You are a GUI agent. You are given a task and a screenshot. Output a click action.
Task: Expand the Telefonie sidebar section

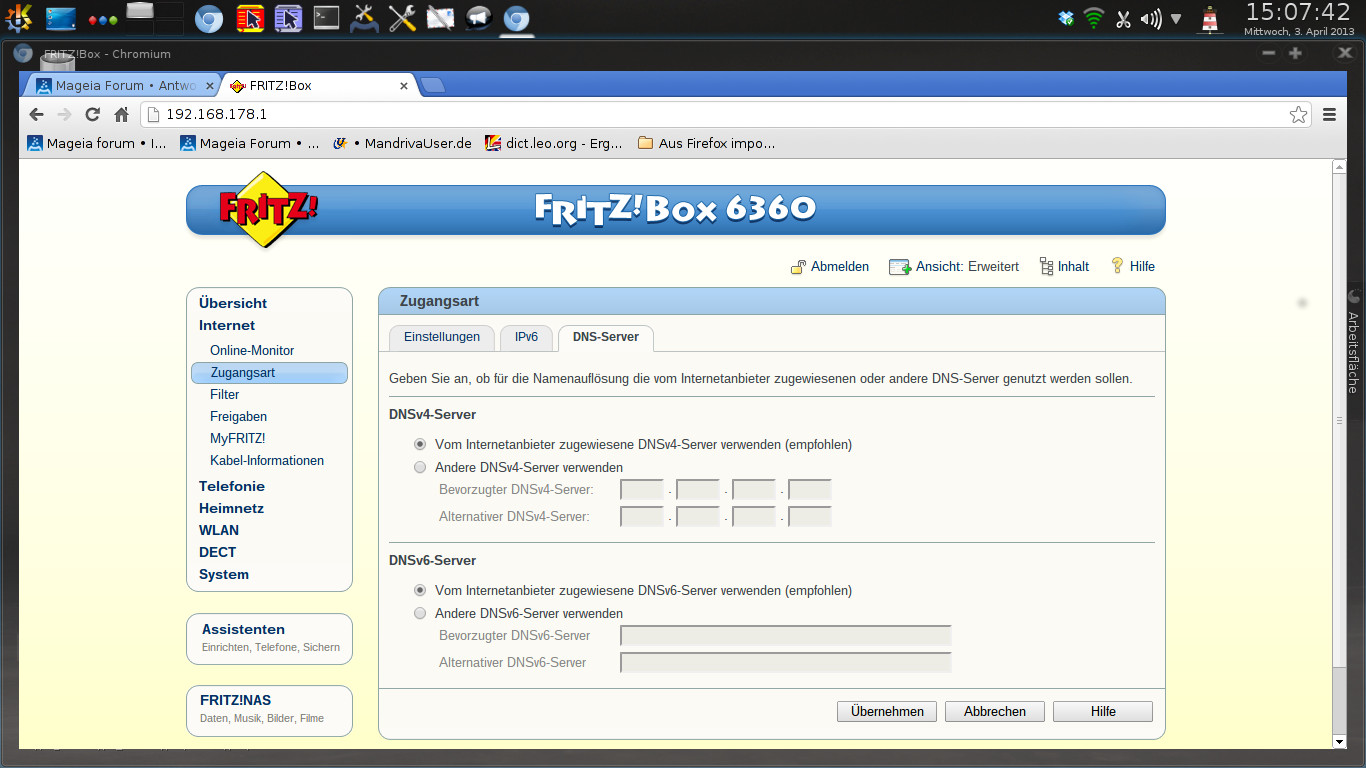232,486
